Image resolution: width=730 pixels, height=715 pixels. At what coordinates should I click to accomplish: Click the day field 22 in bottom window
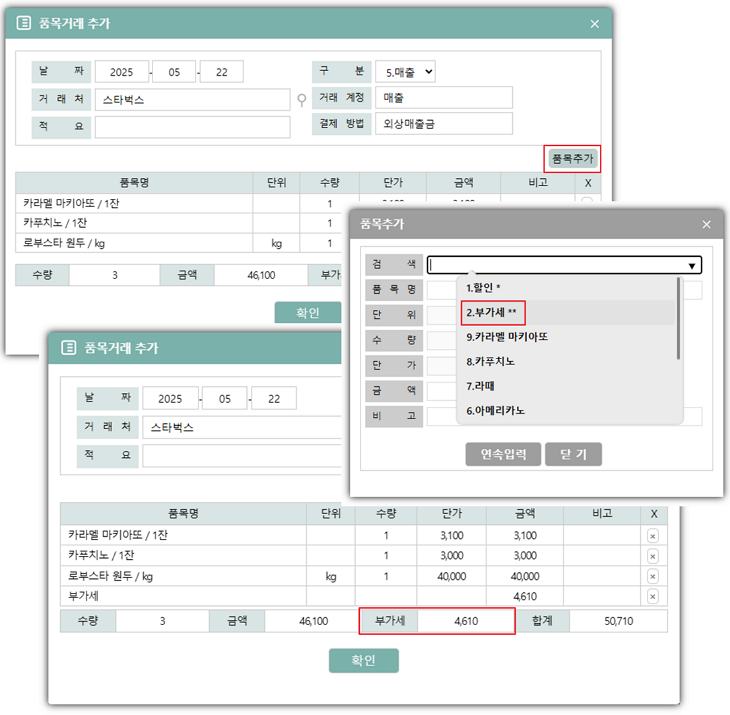pos(274,399)
